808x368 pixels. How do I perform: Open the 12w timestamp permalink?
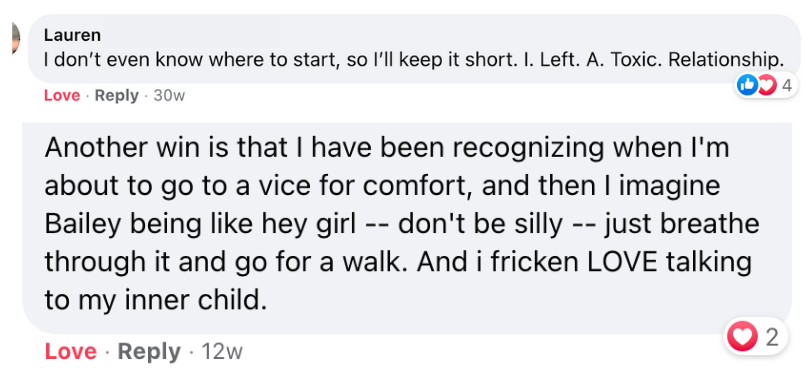point(222,352)
